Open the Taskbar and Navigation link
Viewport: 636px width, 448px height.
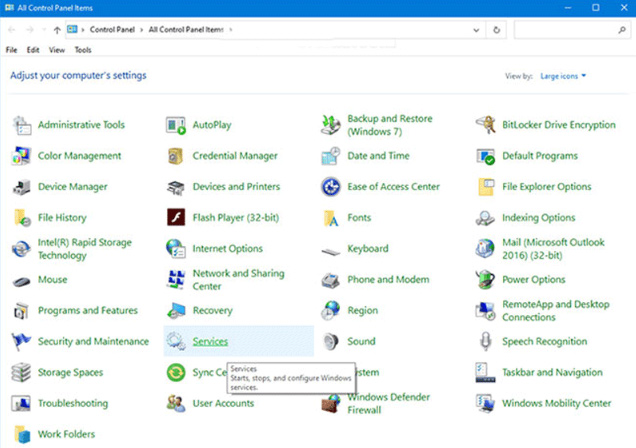(552, 372)
